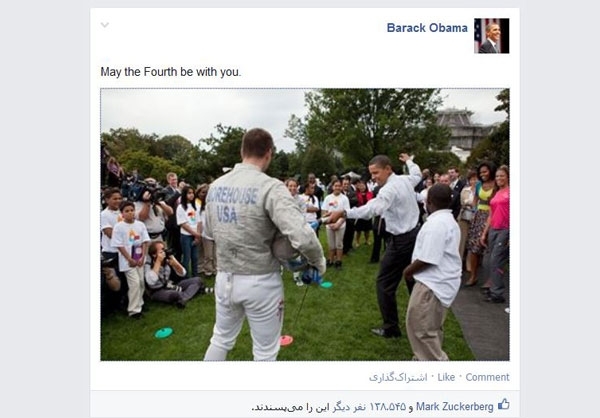Click the green disc on the grass in photo
The height and width of the screenshot is (418, 600).
(x=164, y=333)
